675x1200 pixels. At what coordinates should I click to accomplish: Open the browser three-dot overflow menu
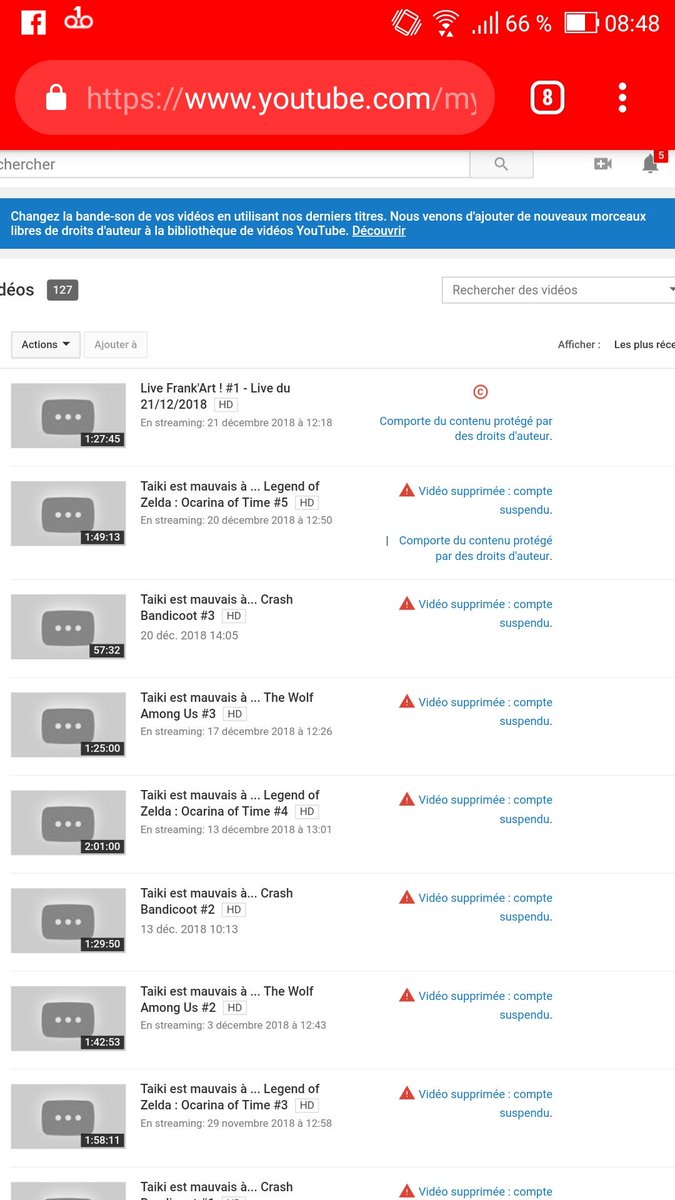pos(622,98)
